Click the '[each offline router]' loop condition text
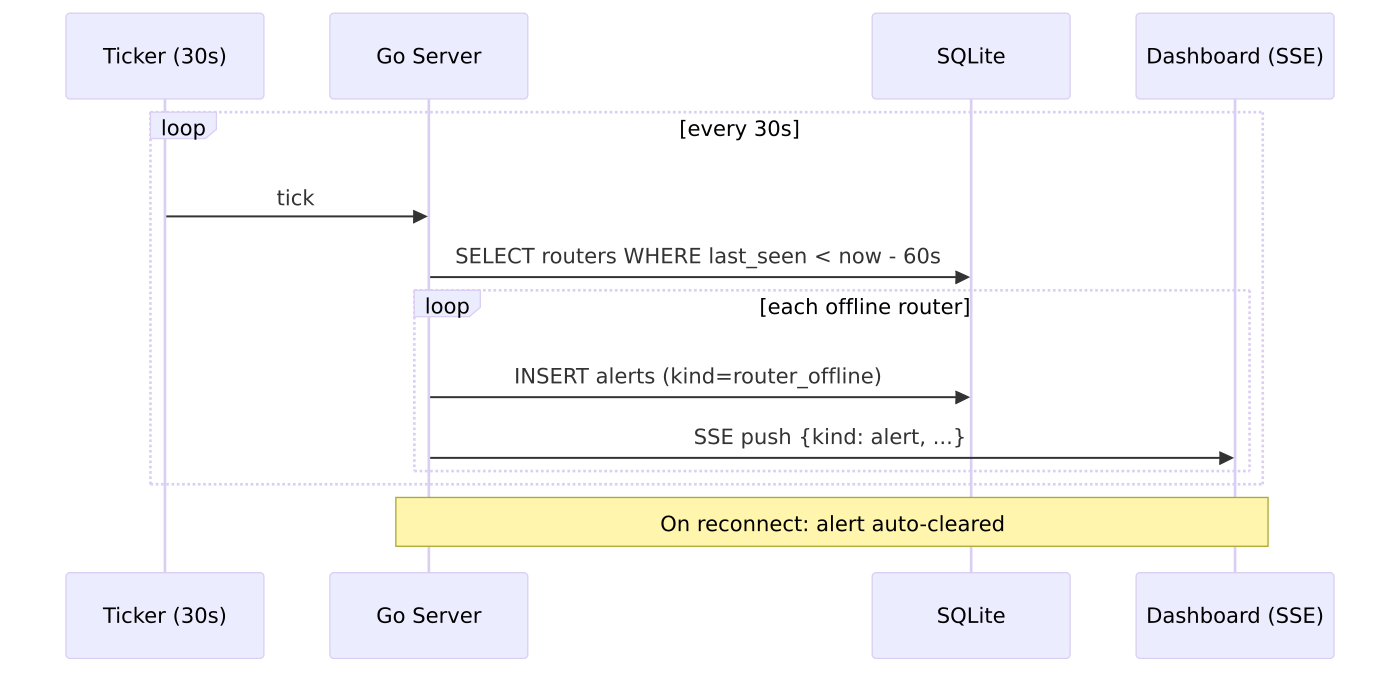This screenshot has width=1400, height=673. point(865,307)
